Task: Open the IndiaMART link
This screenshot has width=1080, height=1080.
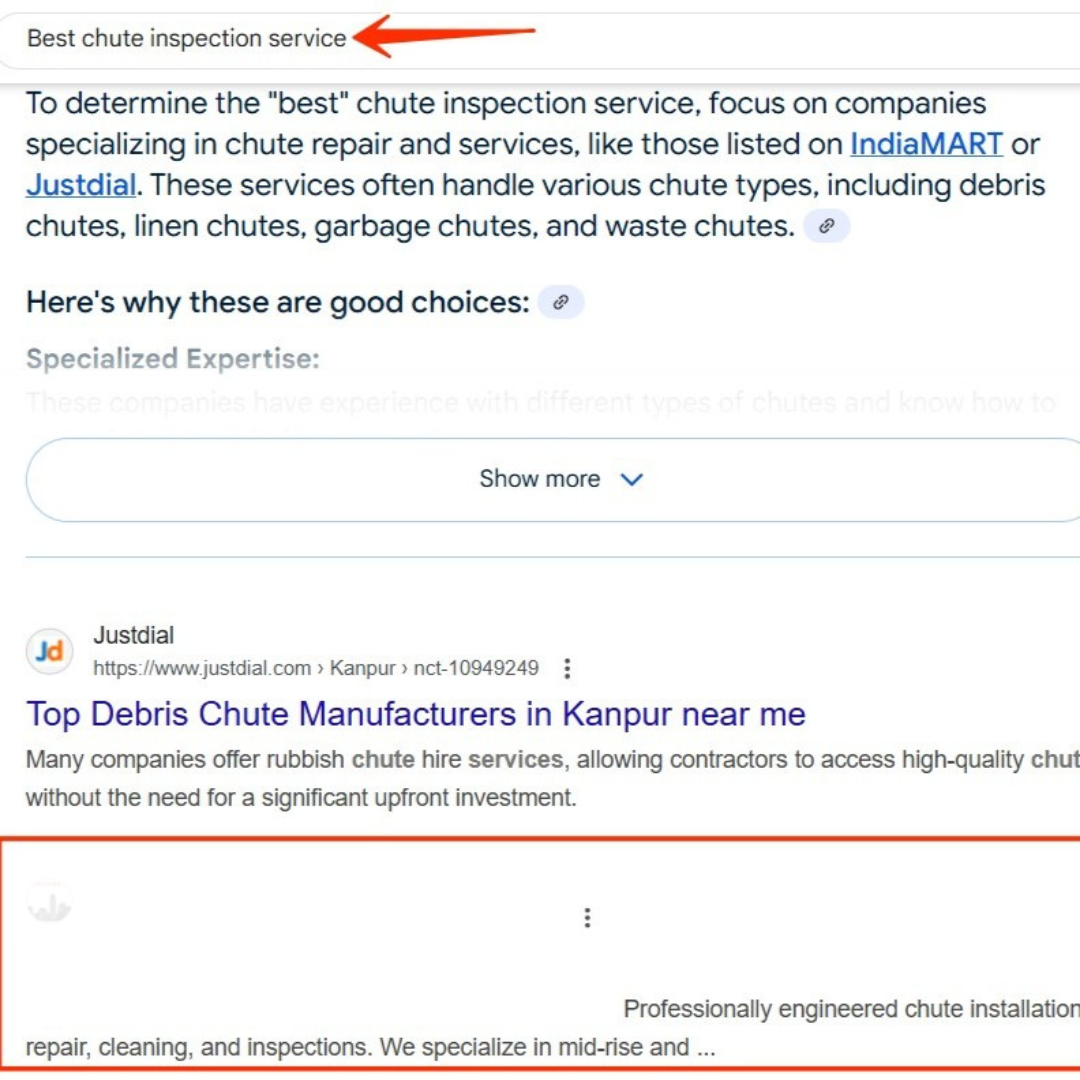Action: click(926, 144)
